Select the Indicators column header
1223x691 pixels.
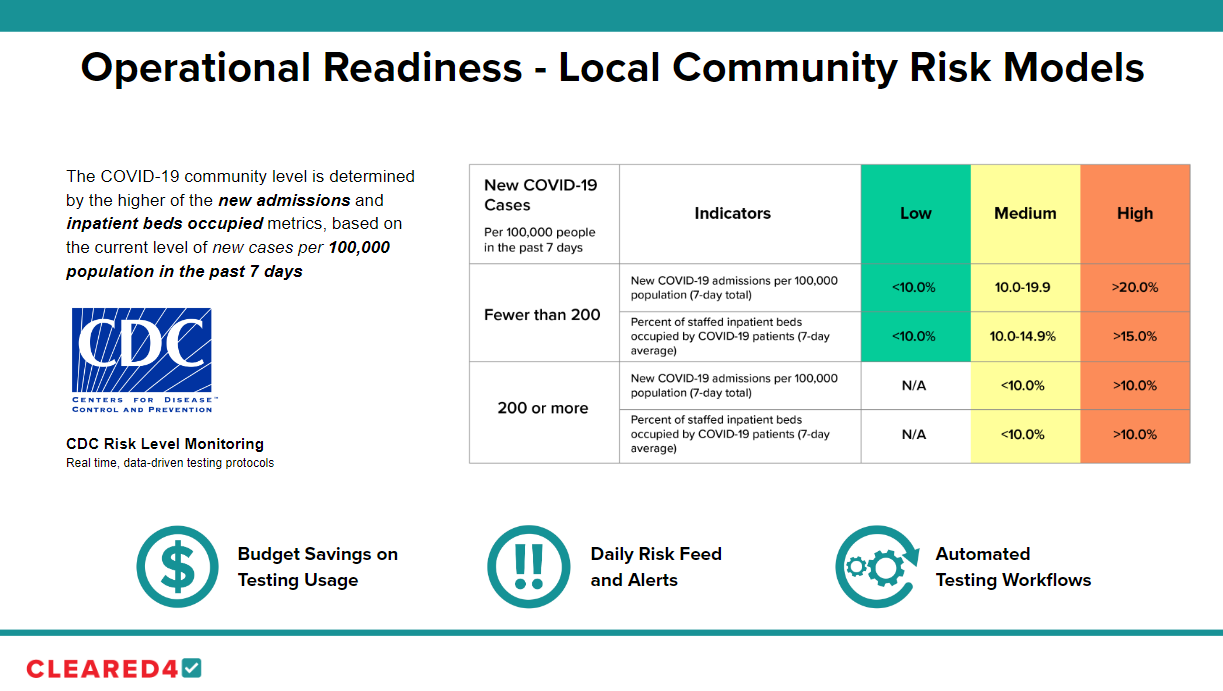(x=733, y=213)
